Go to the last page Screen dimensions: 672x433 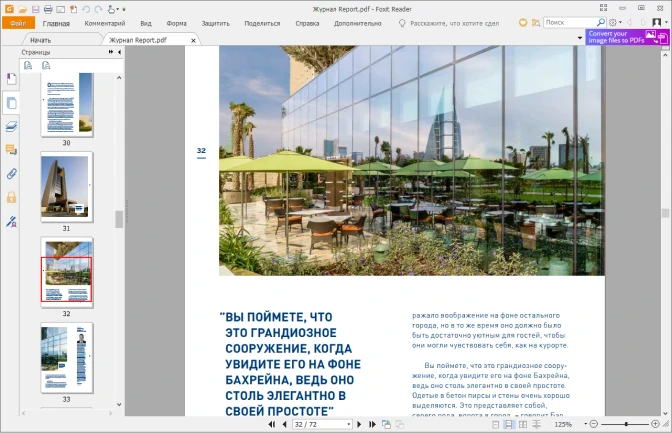coord(372,424)
